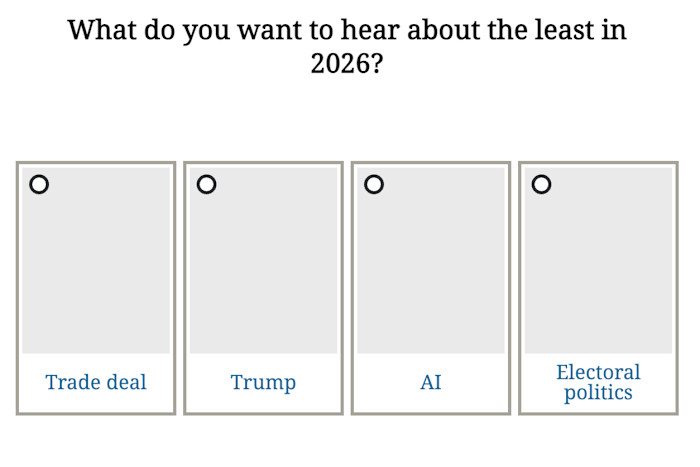
Task: Click the "Trade deal" text label
Action: [96, 382]
